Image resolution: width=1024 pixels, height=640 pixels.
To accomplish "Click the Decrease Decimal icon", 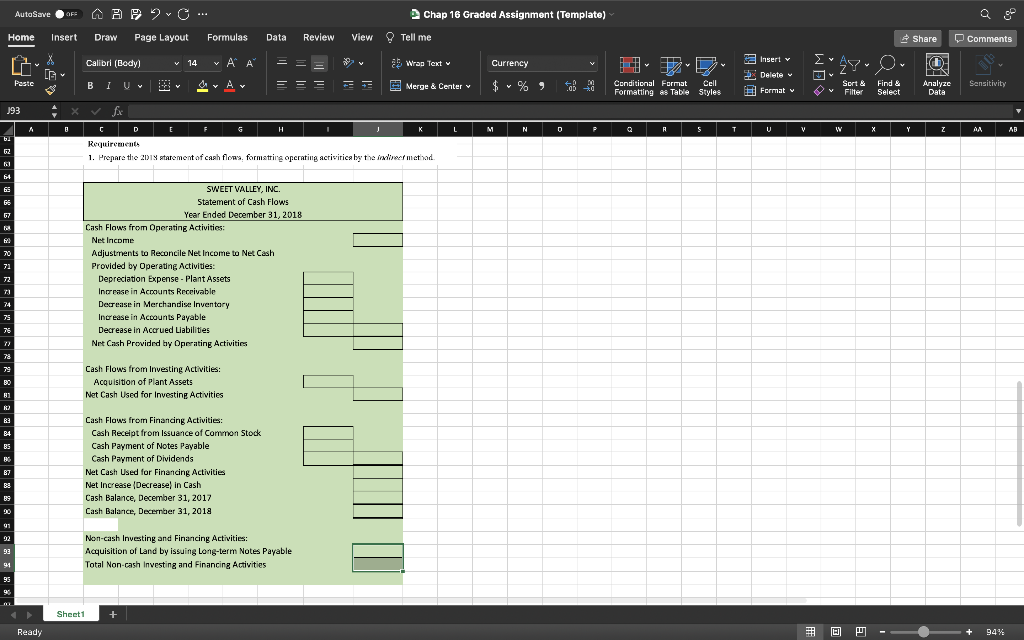I will pos(590,86).
